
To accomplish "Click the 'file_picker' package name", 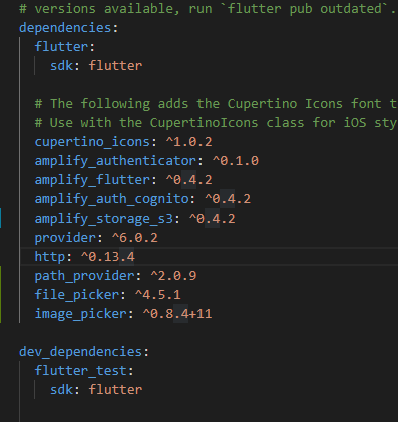I will coord(77,295).
